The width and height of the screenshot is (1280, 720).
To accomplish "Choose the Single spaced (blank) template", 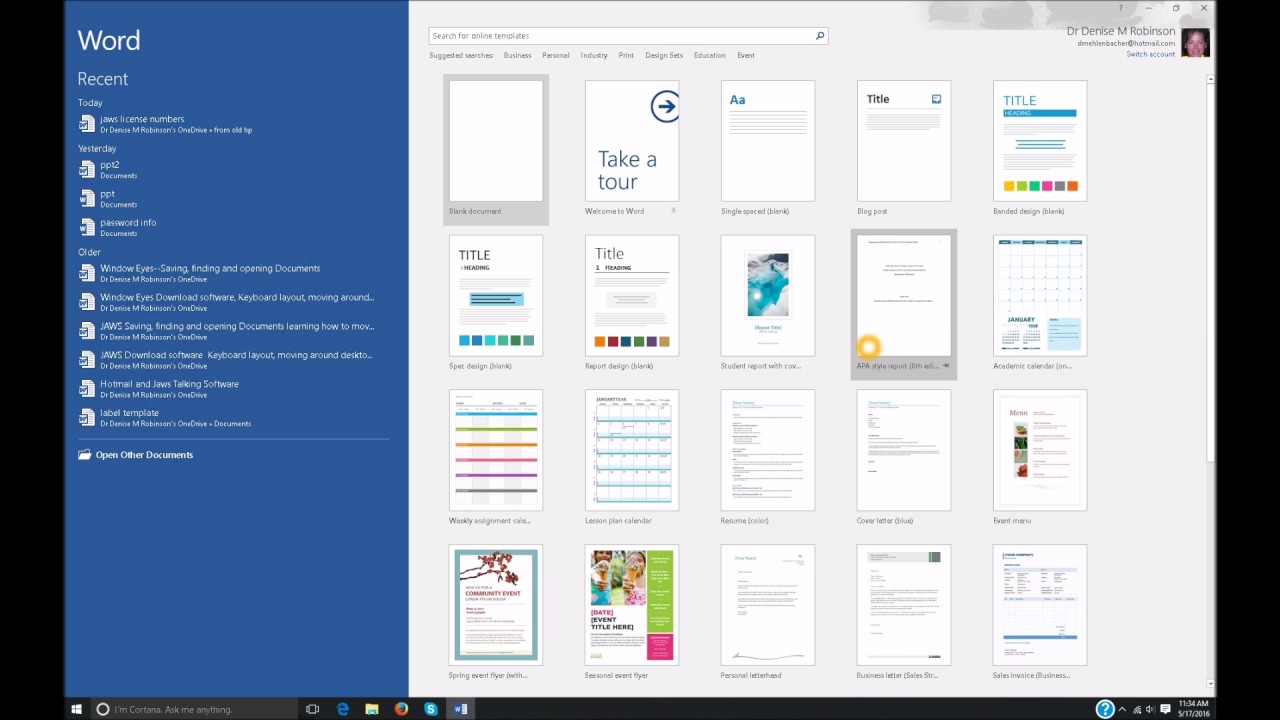I will (768, 149).
